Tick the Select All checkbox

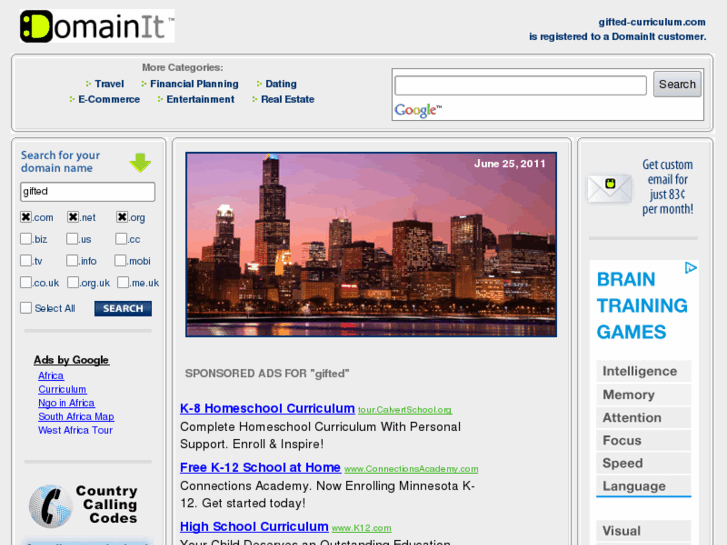pyautogui.click(x=26, y=308)
